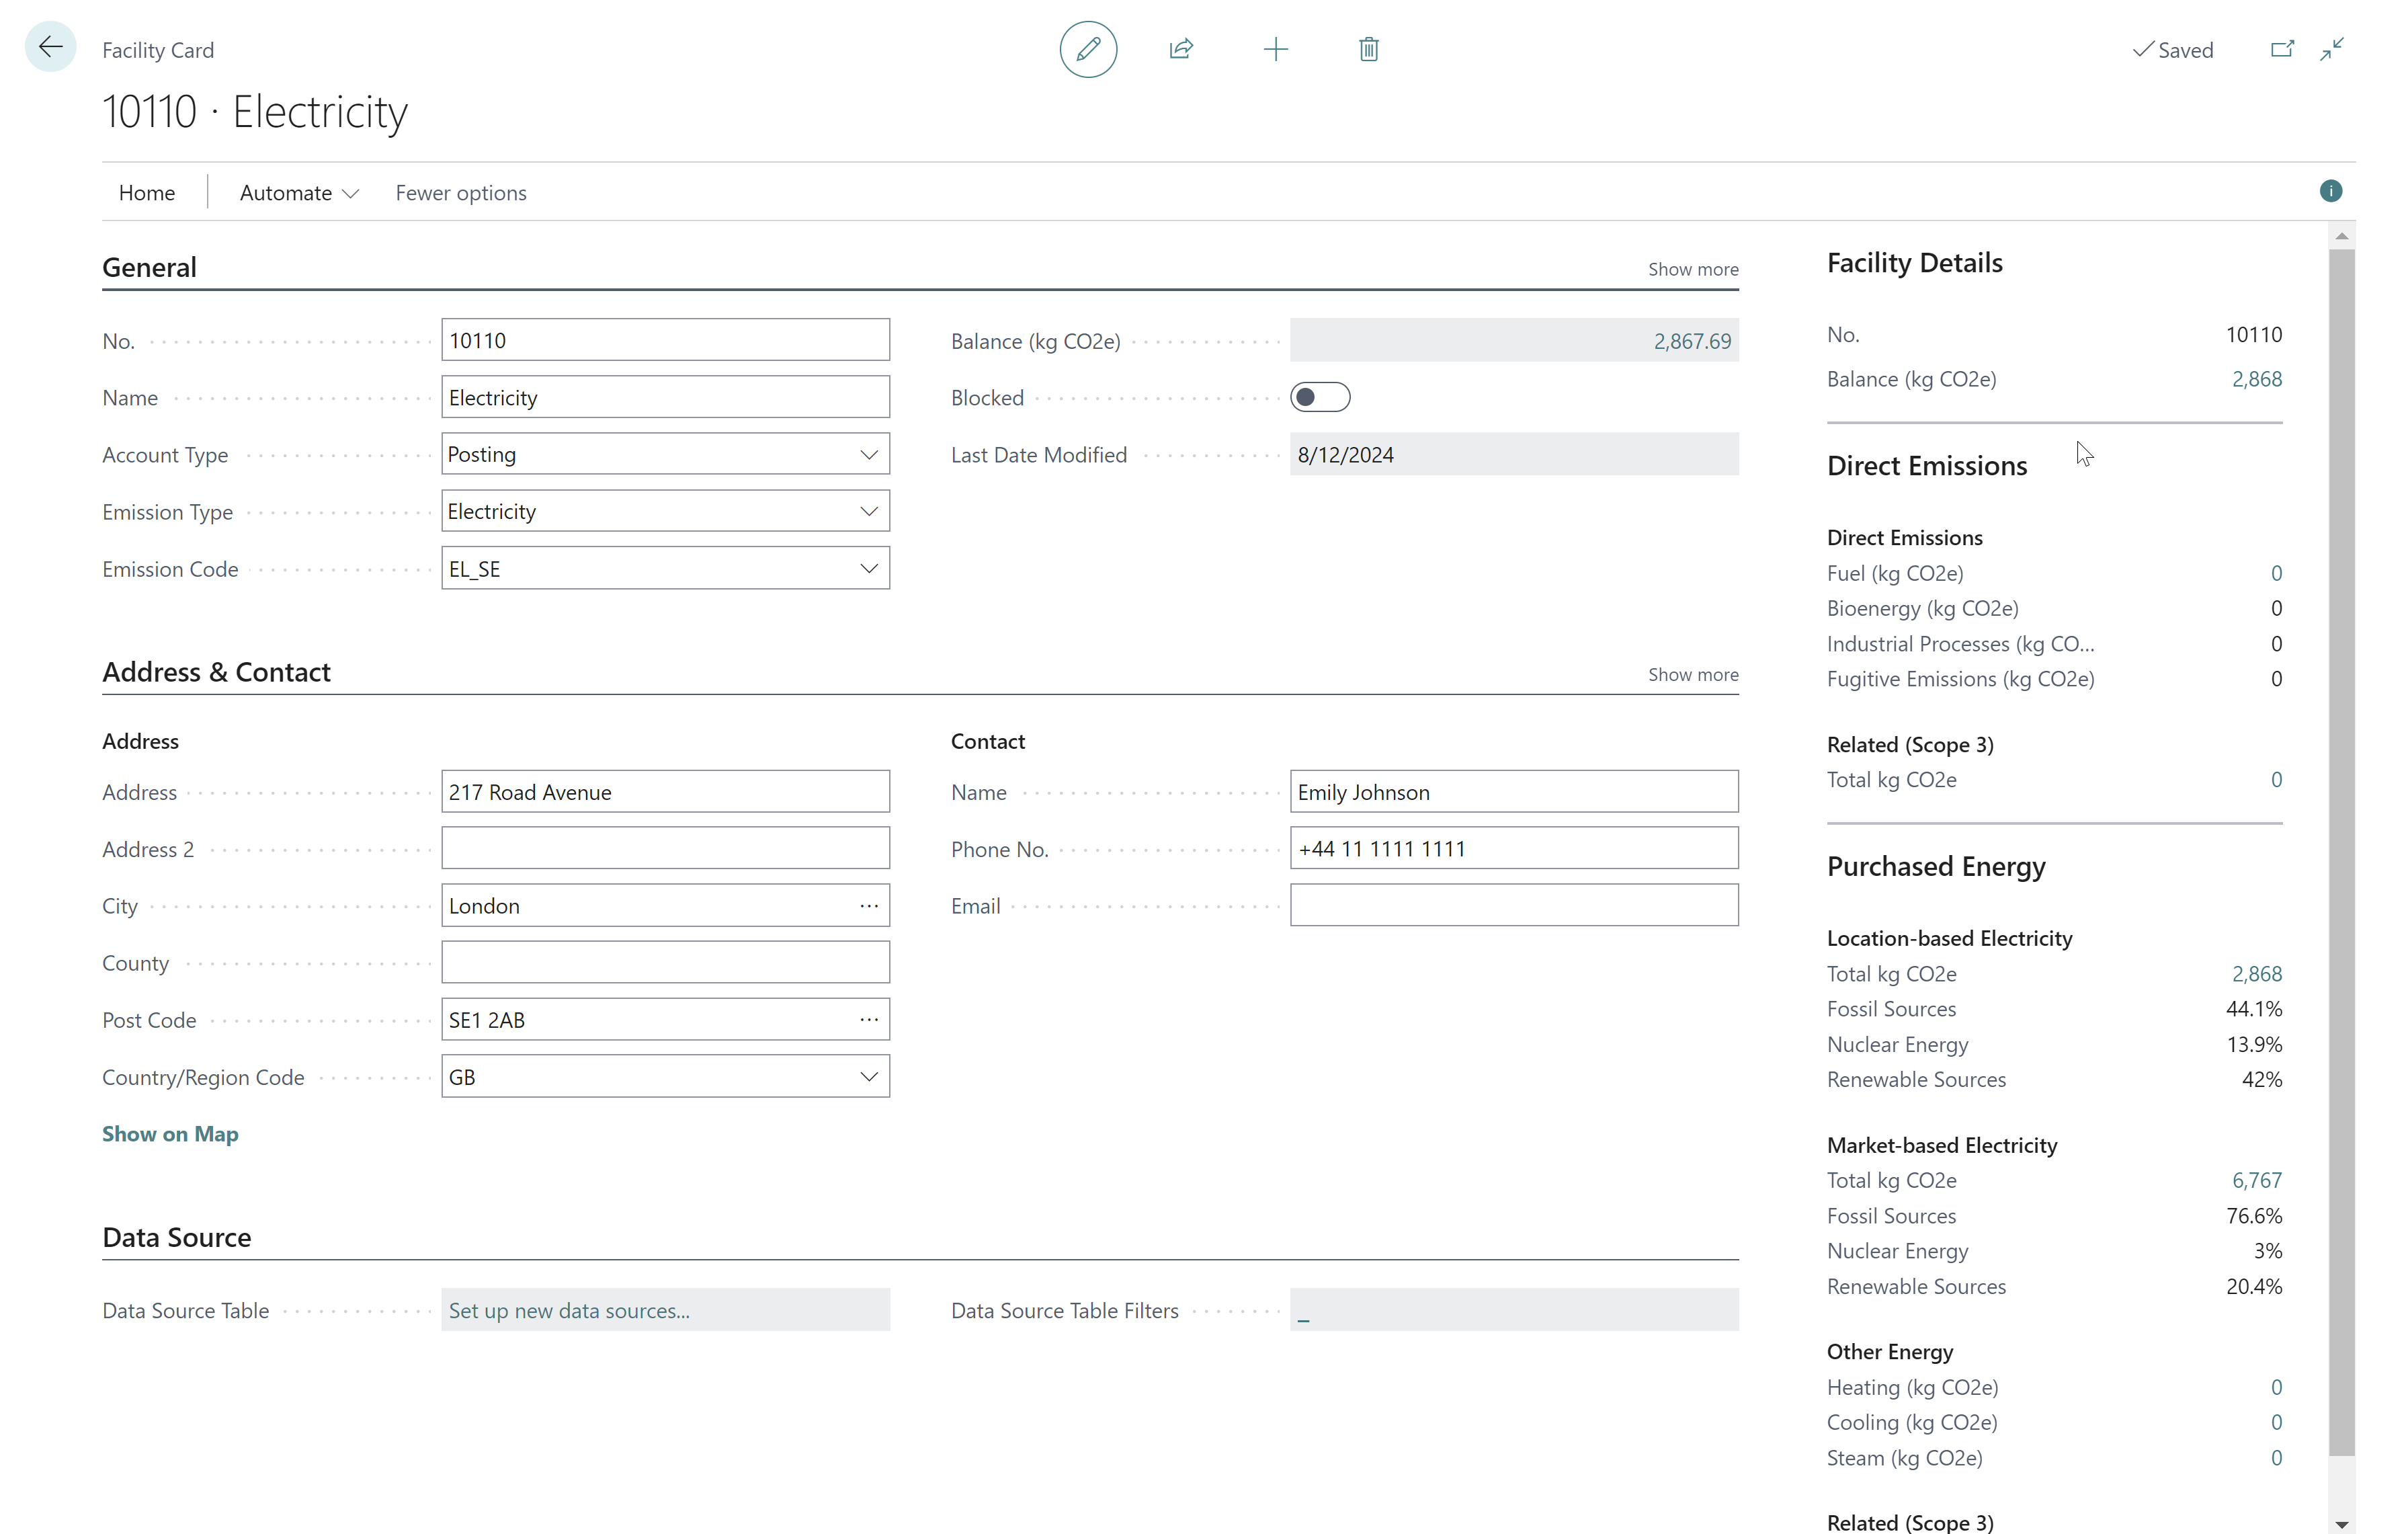Click Show more in General section
This screenshot has width=2408, height=1534.
click(x=1692, y=268)
